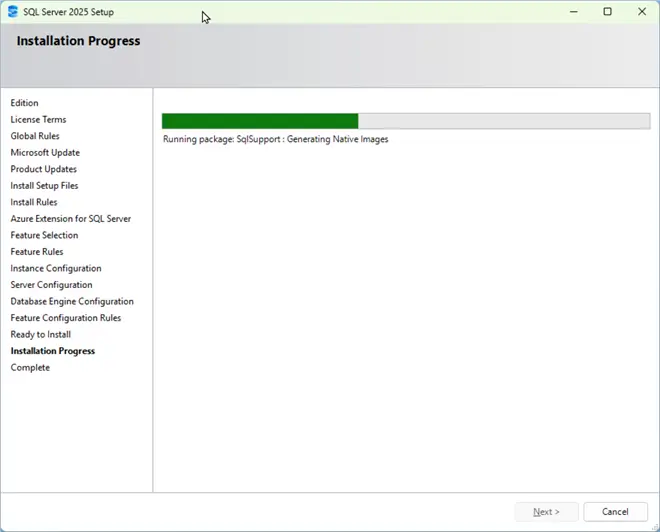Image resolution: width=660 pixels, height=532 pixels.
Task: Select the Database Engine Configuration step
Action: 72,301
